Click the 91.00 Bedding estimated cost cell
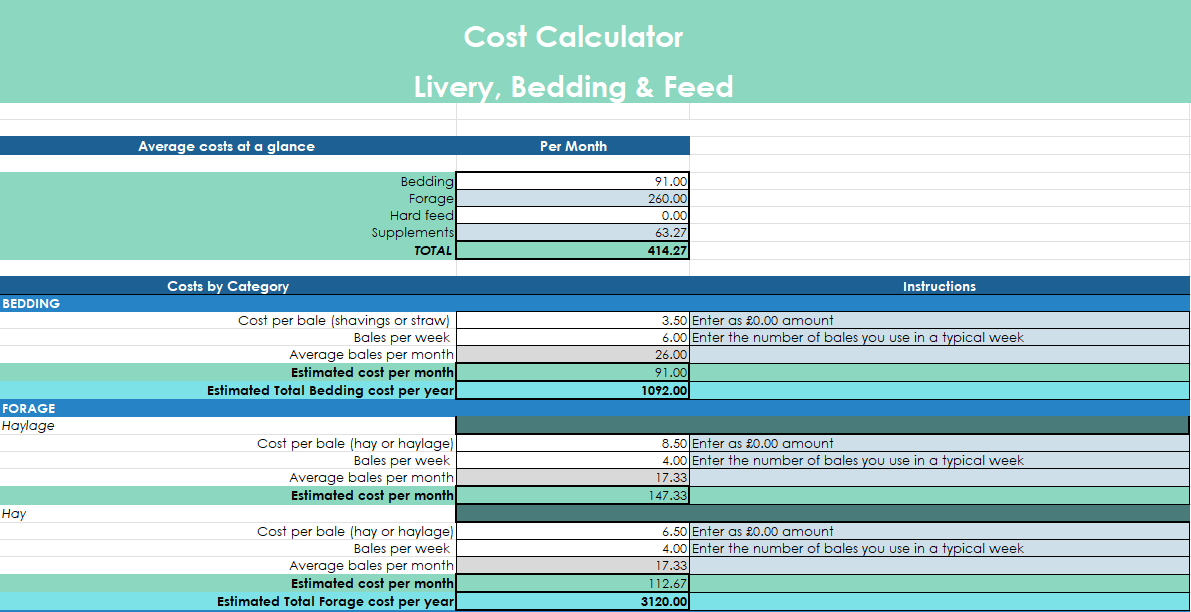This screenshot has height=612, width=1191. [573, 372]
